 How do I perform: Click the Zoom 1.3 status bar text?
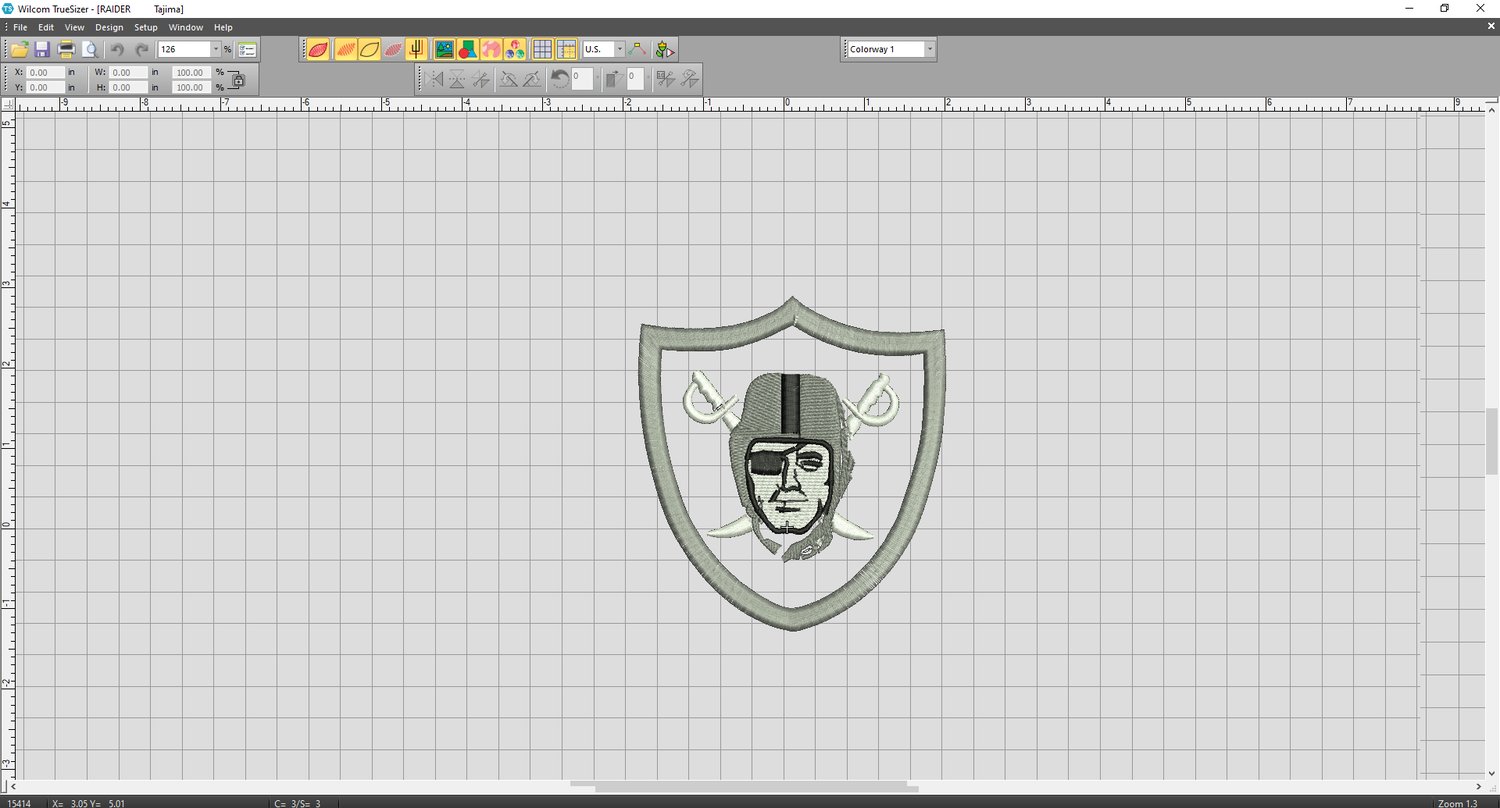tap(1457, 803)
